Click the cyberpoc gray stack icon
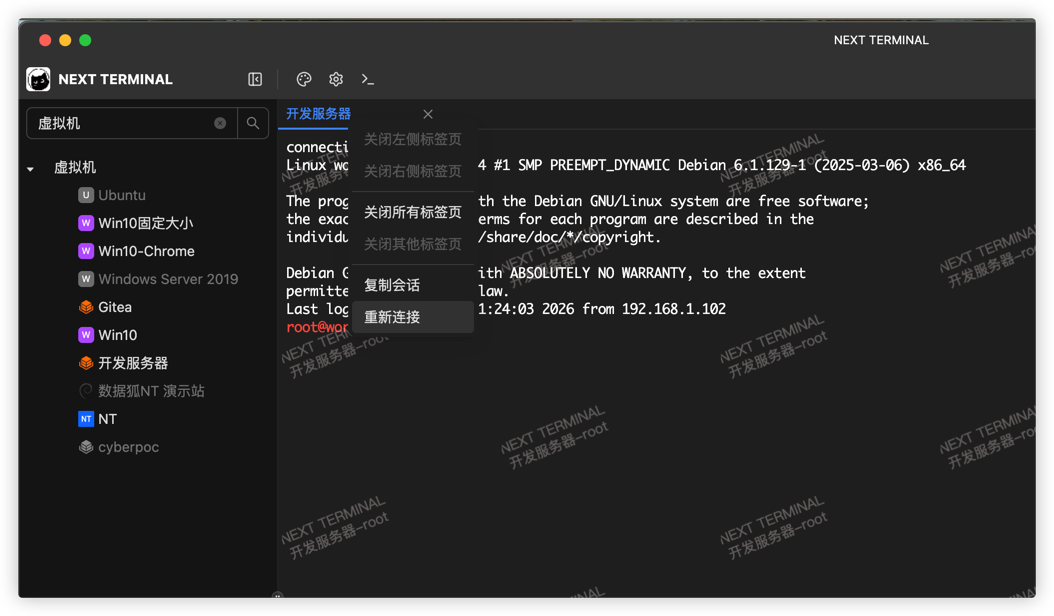The width and height of the screenshot is (1054, 616). coord(85,447)
